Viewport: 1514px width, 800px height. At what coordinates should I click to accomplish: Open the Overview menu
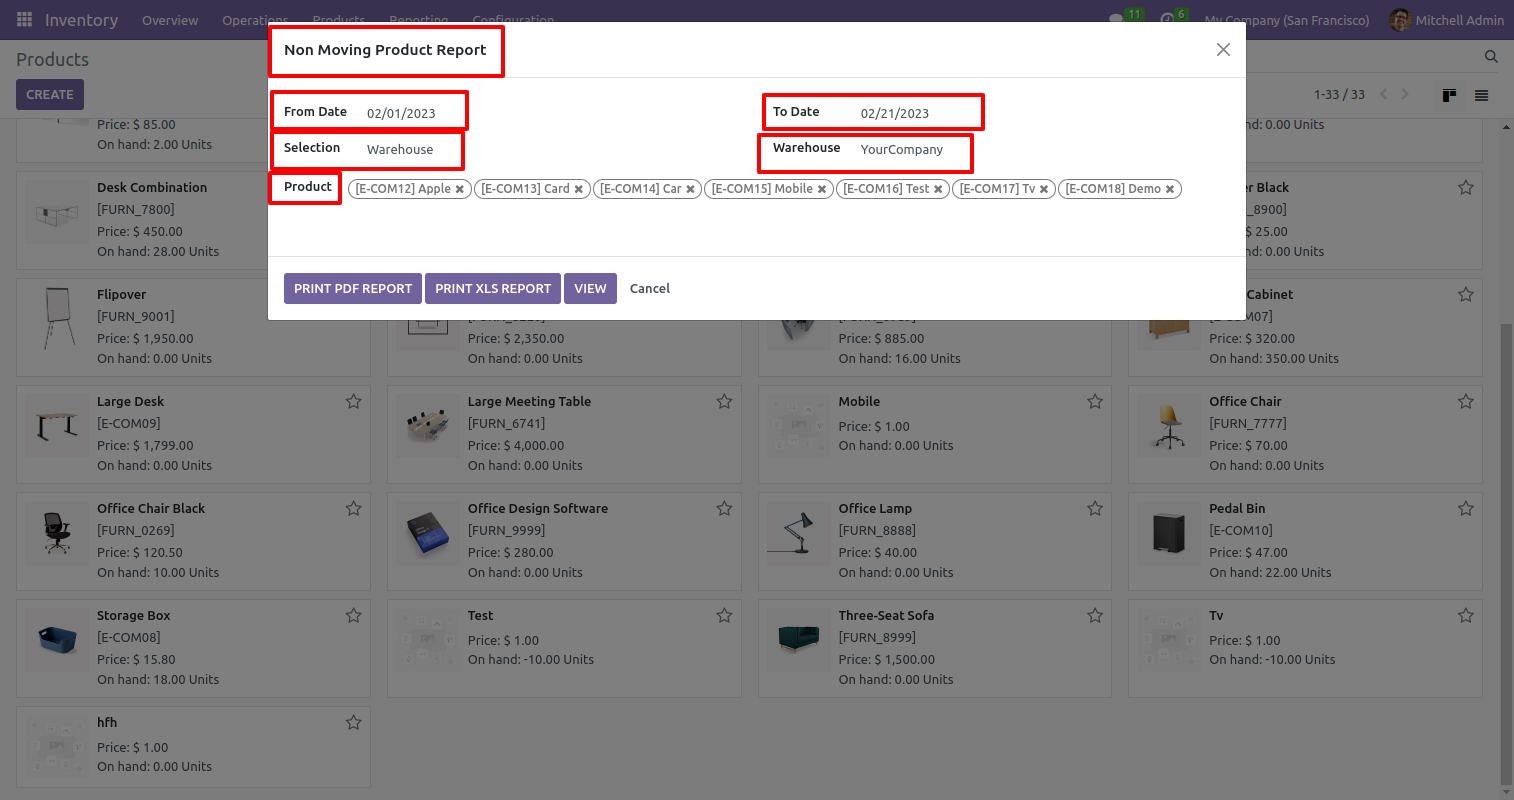tap(170, 20)
